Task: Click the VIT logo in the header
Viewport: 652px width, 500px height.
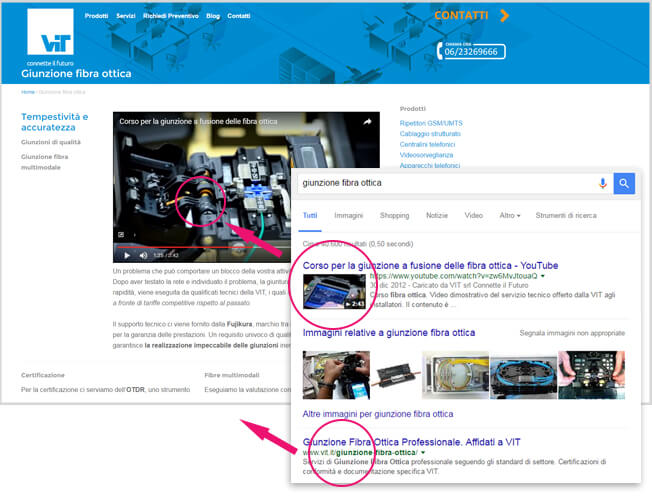Action: click(50, 32)
